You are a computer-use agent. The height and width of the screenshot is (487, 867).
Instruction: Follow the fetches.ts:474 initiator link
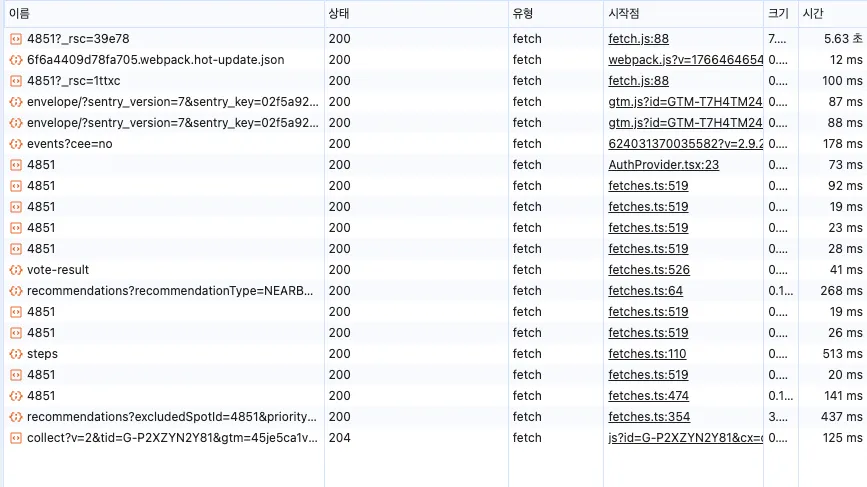[648, 396]
